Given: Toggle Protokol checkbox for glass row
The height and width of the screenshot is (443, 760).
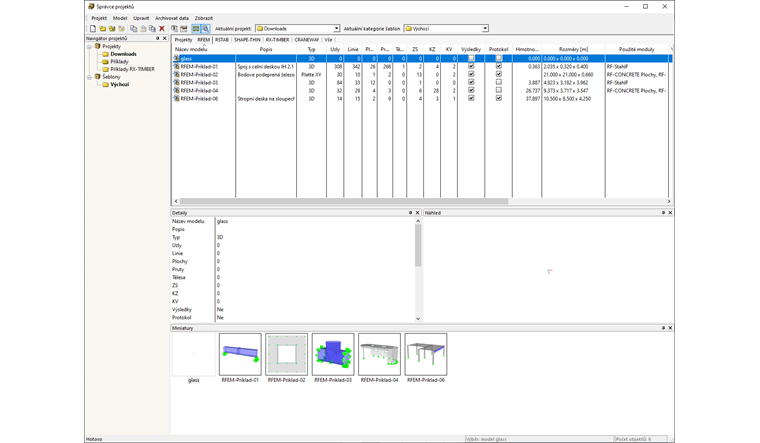Looking at the screenshot, I should pyautogui.click(x=499, y=58).
